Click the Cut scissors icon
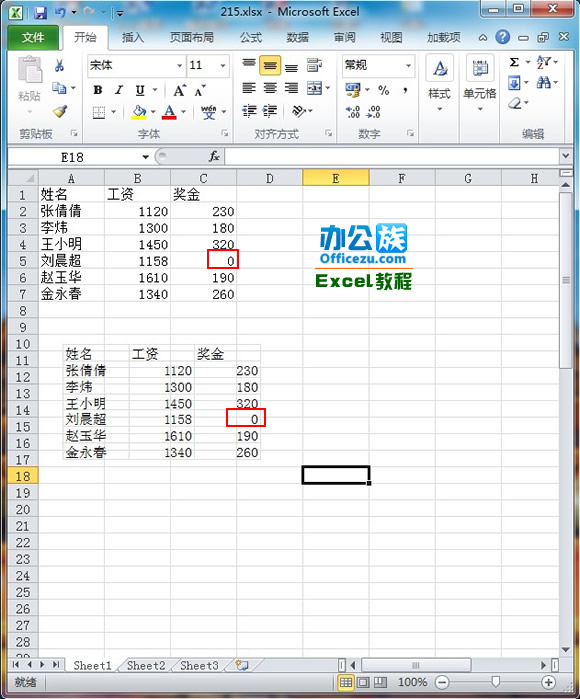 (59, 66)
